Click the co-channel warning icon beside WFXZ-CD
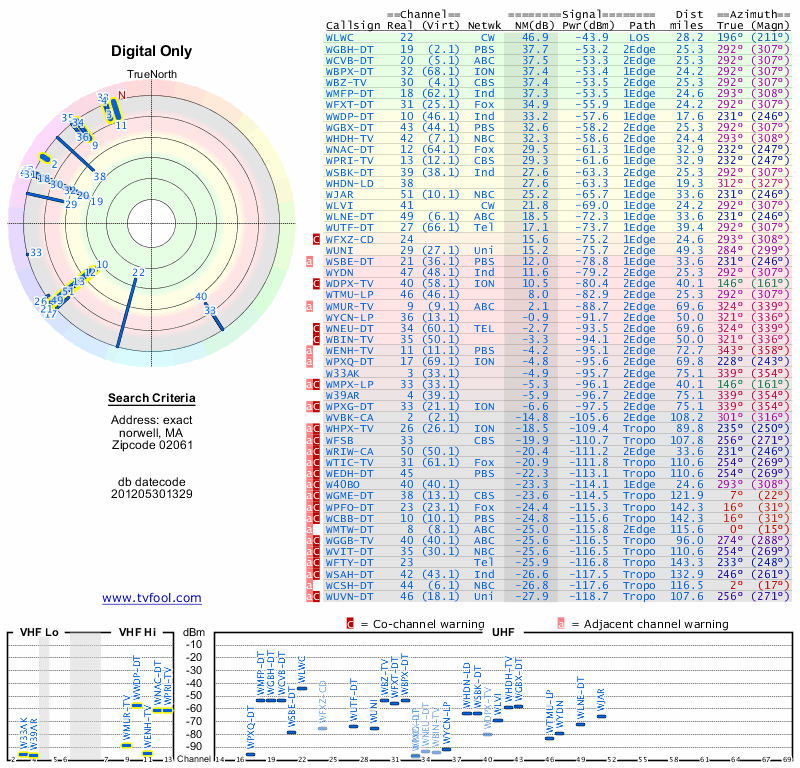The image size is (800, 768). coord(316,239)
